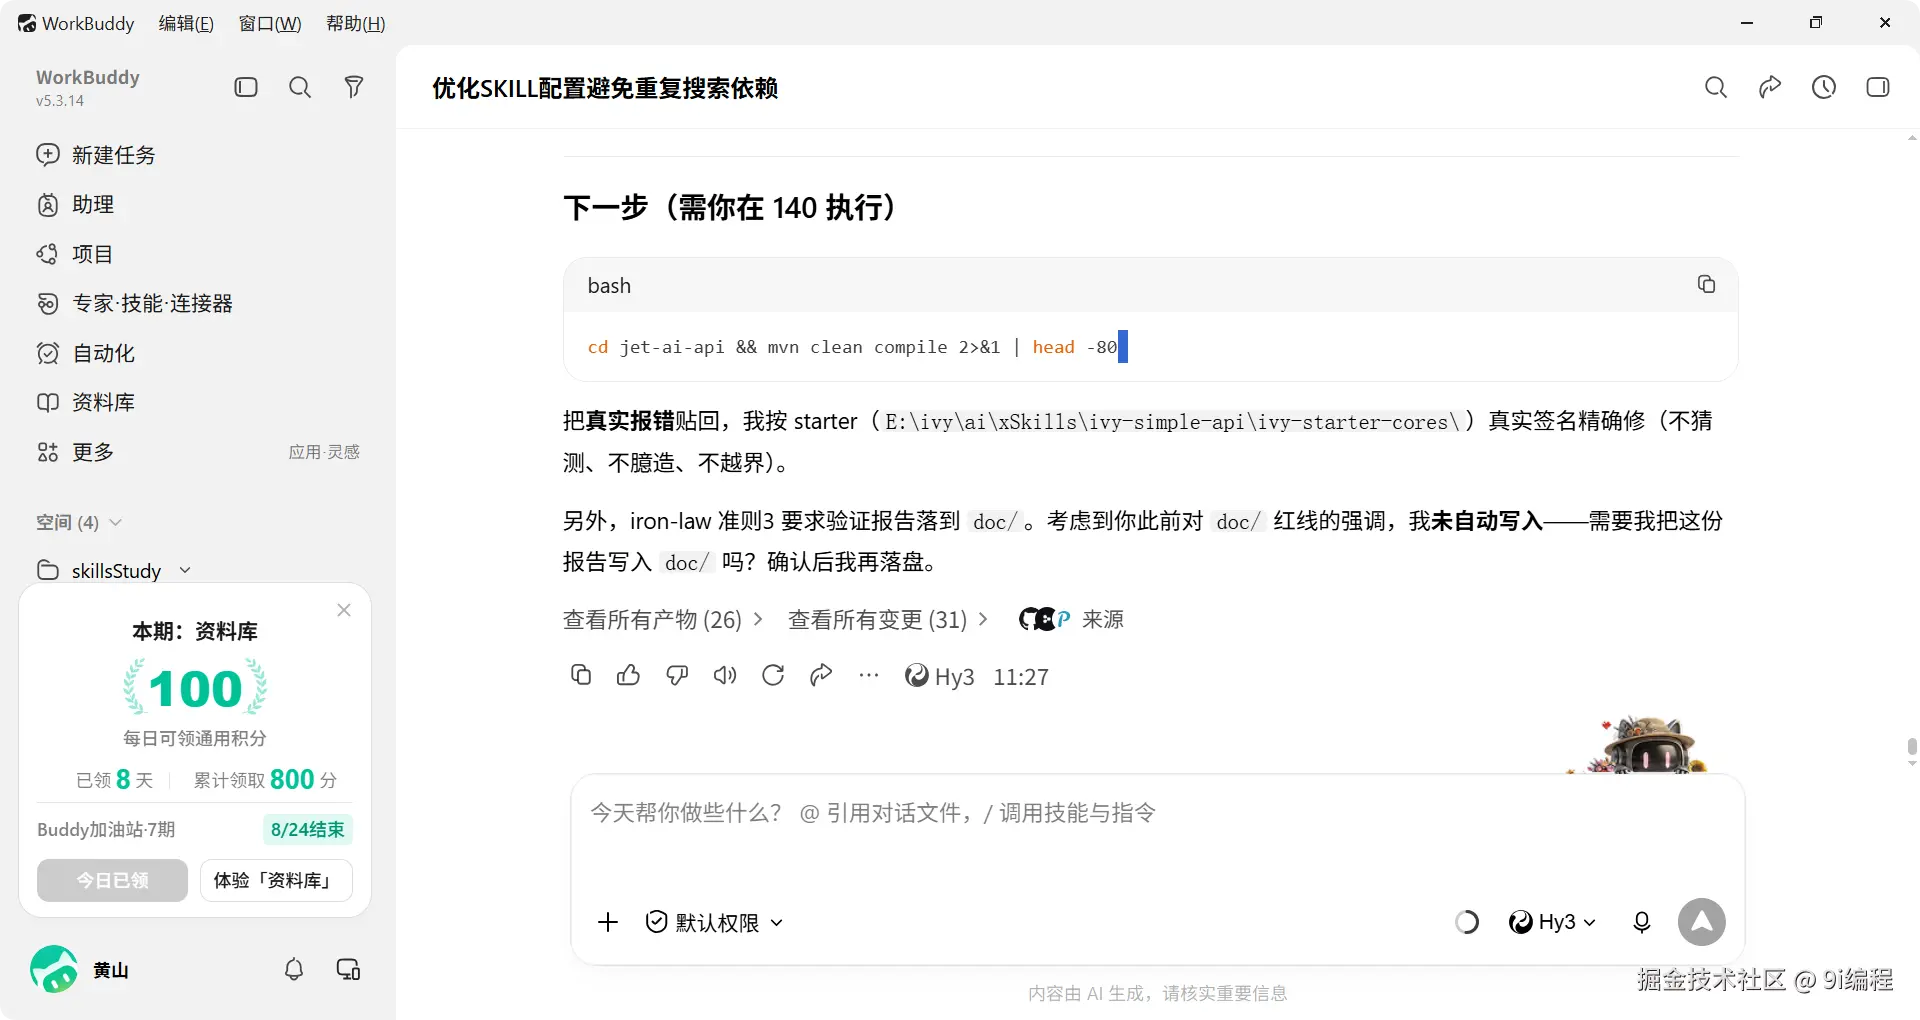Expand 查看所有变更 (31)
Screen dimensions: 1920x1020
click(x=888, y=620)
